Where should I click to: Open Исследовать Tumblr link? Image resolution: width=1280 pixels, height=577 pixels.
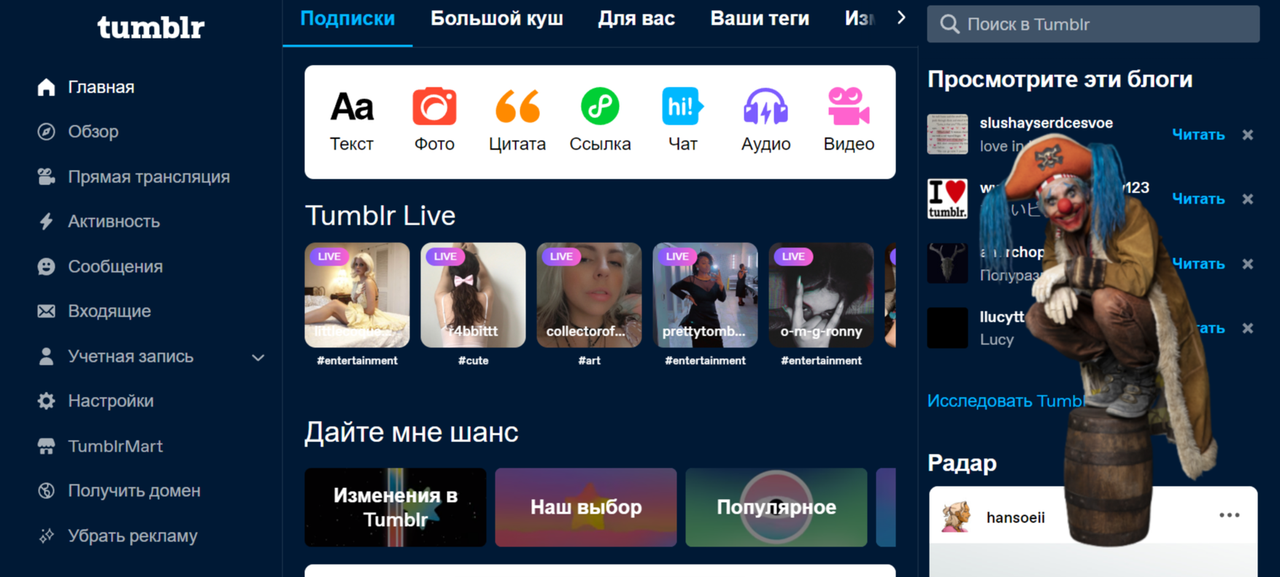click(1005, 401)
